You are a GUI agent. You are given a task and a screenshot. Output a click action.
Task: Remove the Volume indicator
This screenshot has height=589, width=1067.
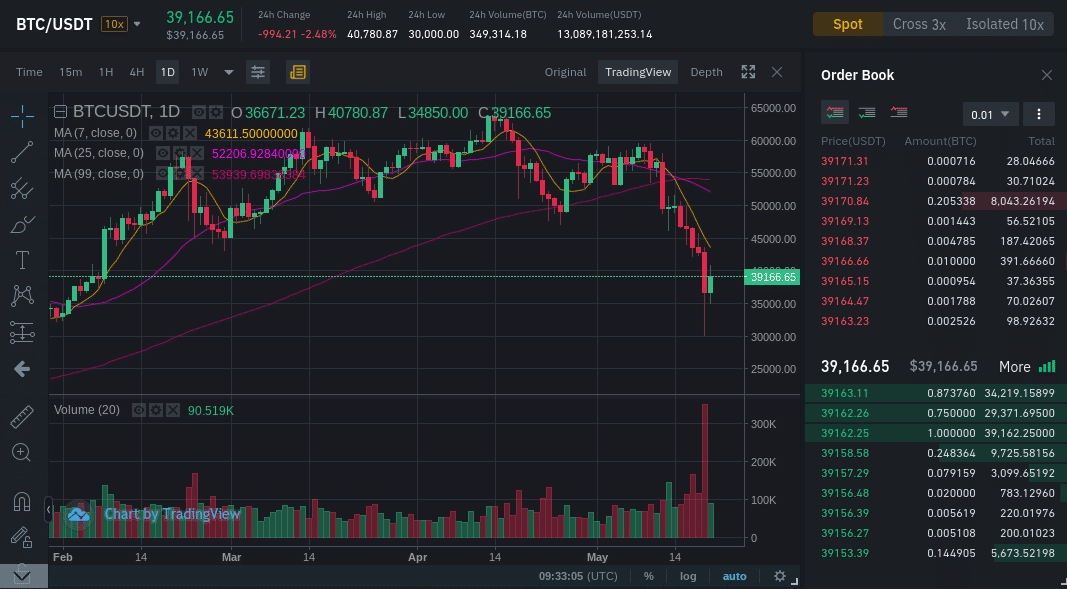(x=173, y=410)
